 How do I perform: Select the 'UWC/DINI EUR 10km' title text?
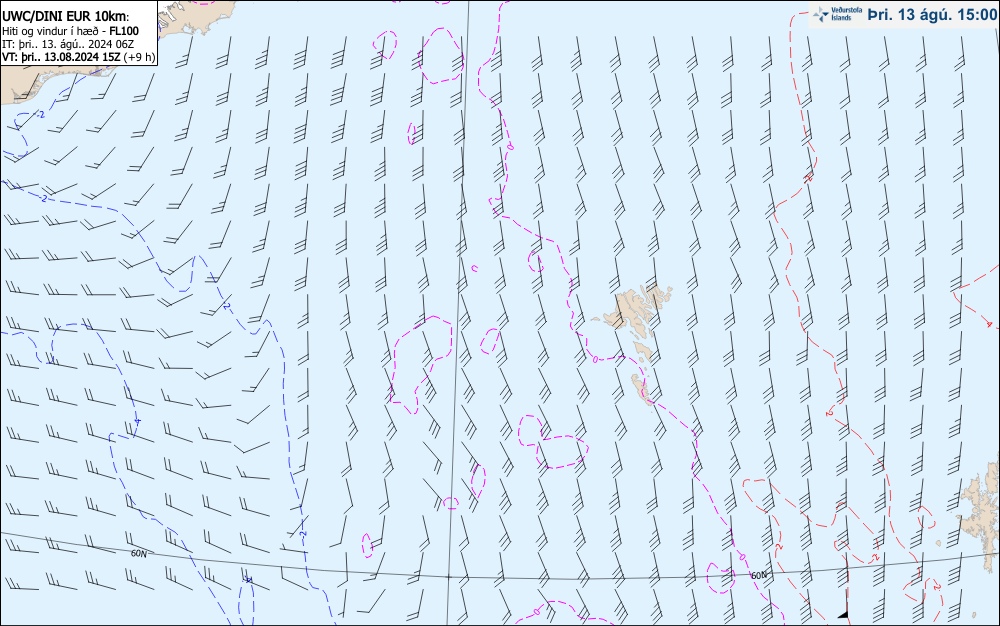click(x=64, y=17)
